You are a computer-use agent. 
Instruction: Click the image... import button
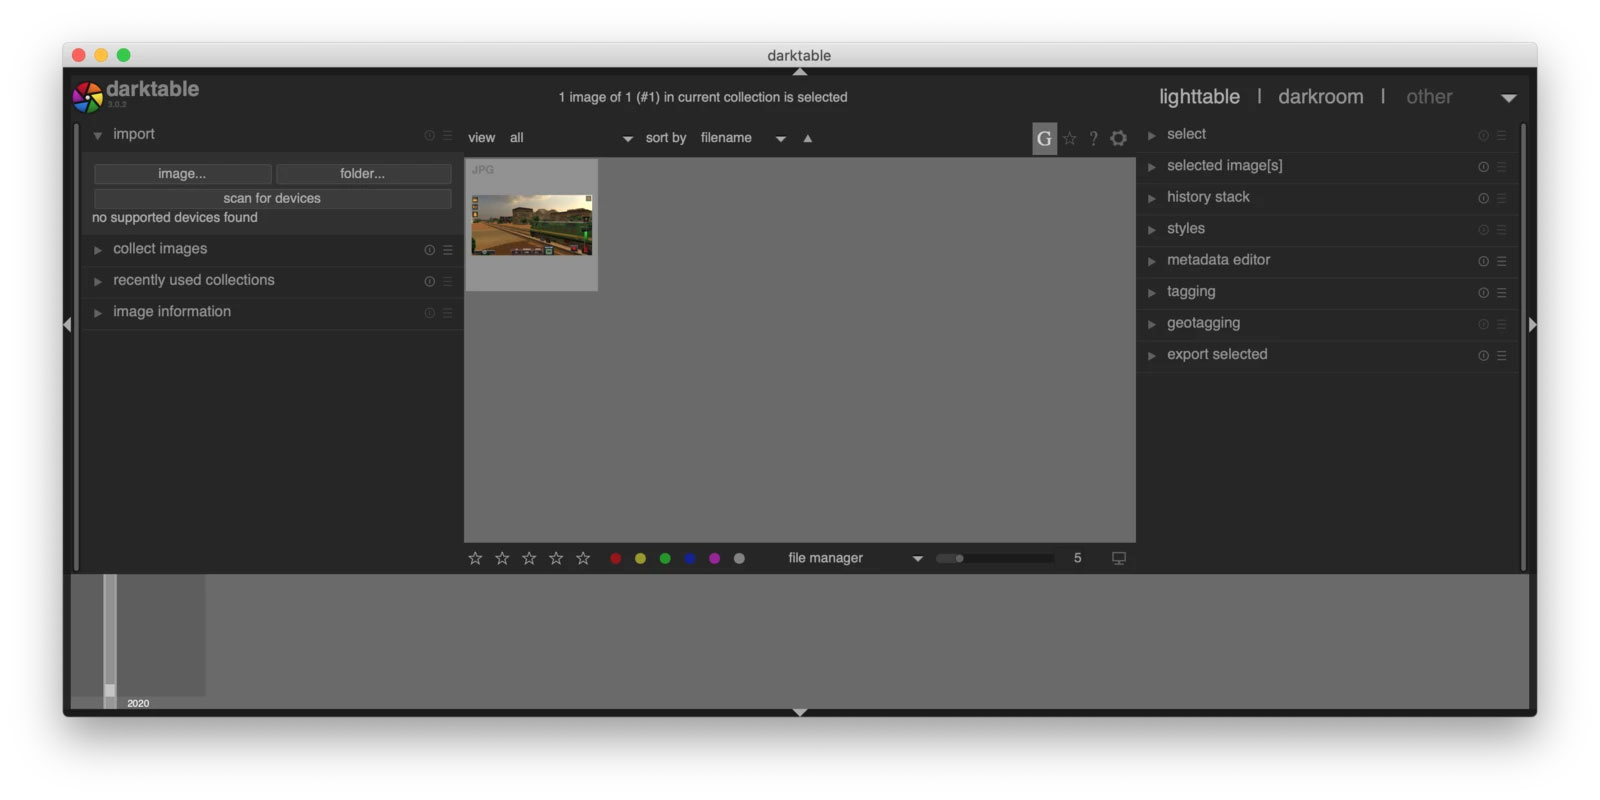pos(182,174)
